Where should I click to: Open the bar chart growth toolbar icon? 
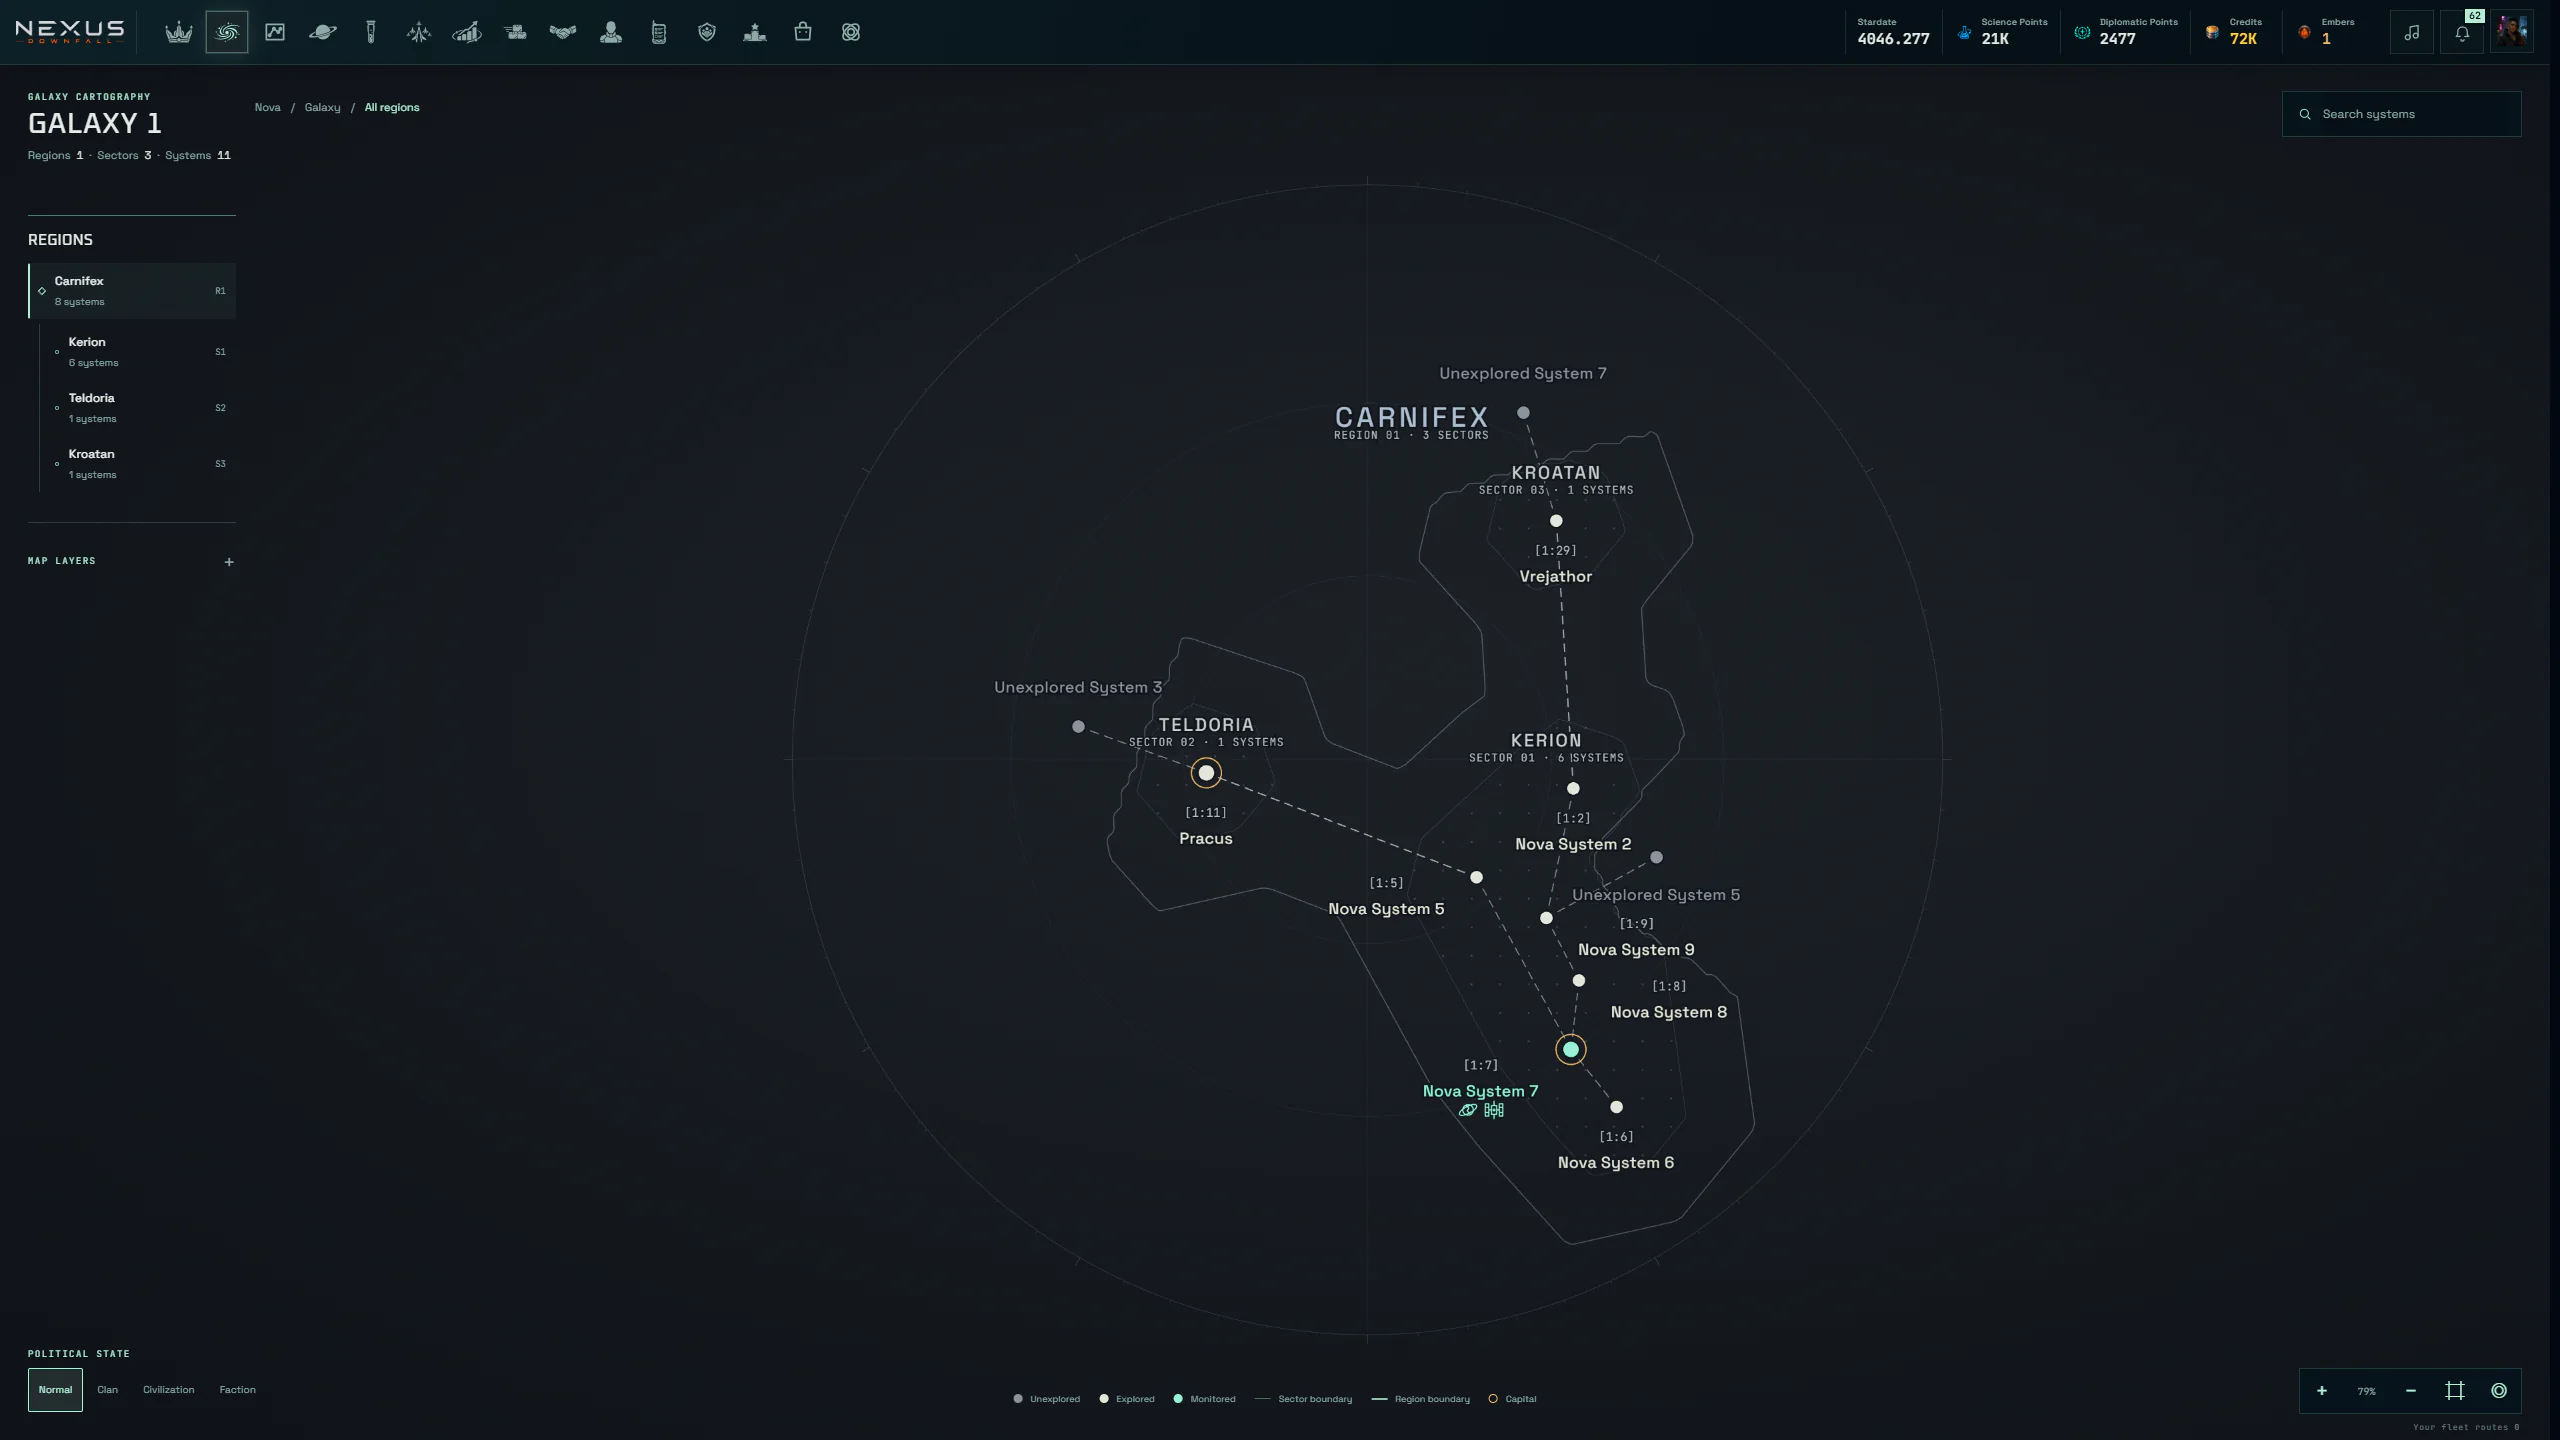tap(467, 32)
